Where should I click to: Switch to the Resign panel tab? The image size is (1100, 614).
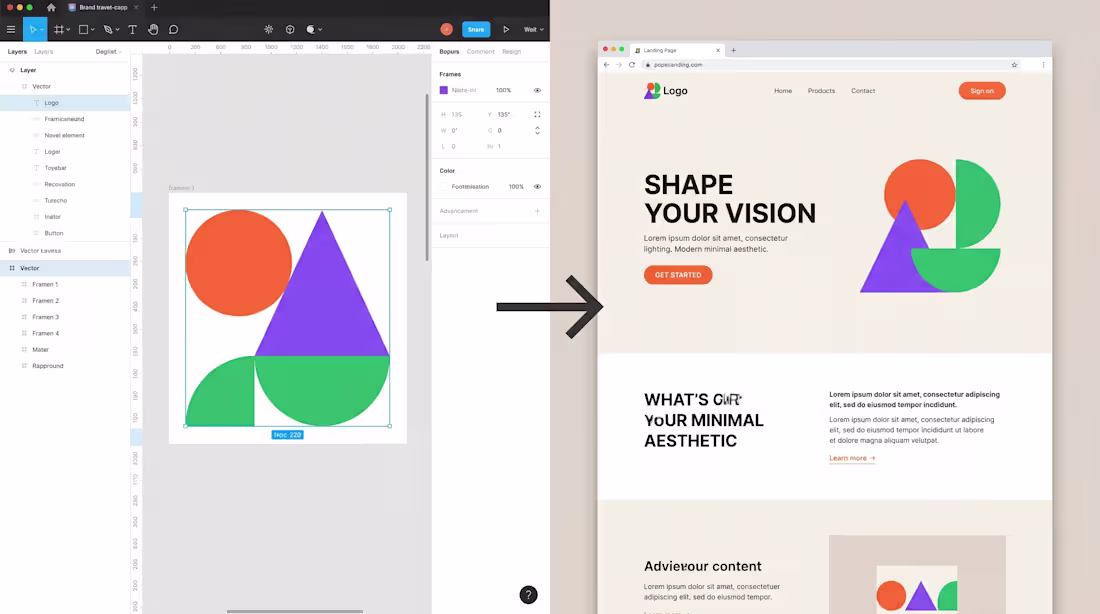click(x=511, y=52)
